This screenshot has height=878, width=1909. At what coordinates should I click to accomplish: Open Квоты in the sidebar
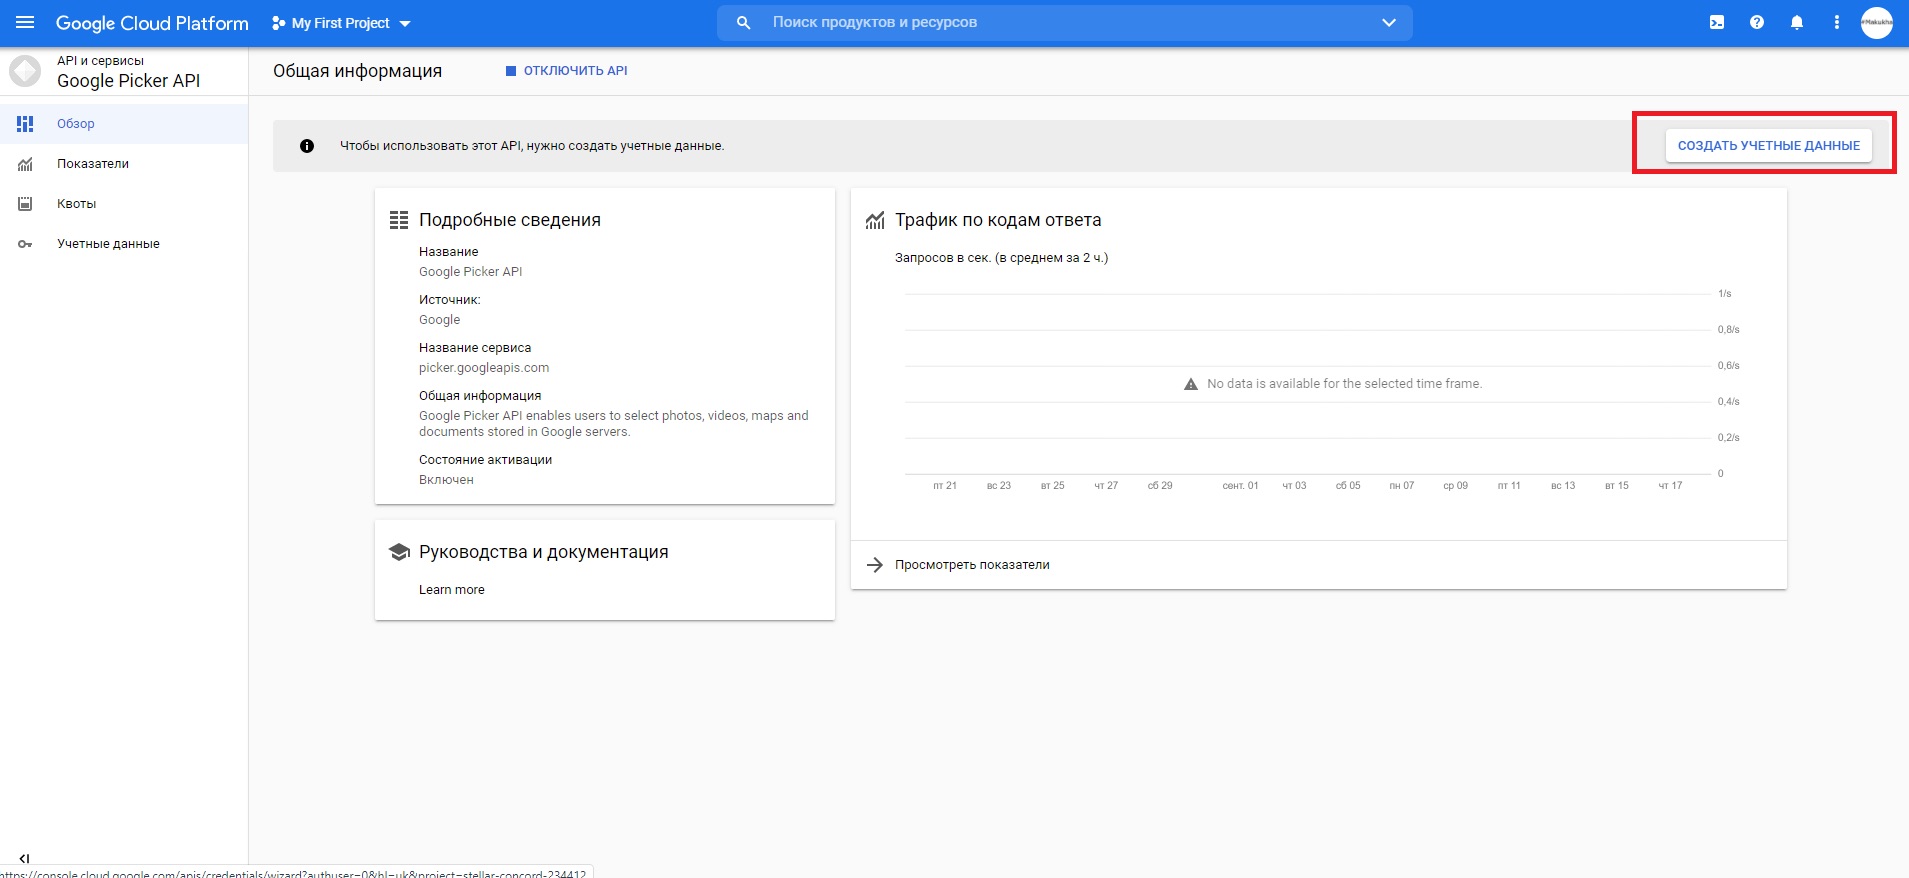(124, 204)
